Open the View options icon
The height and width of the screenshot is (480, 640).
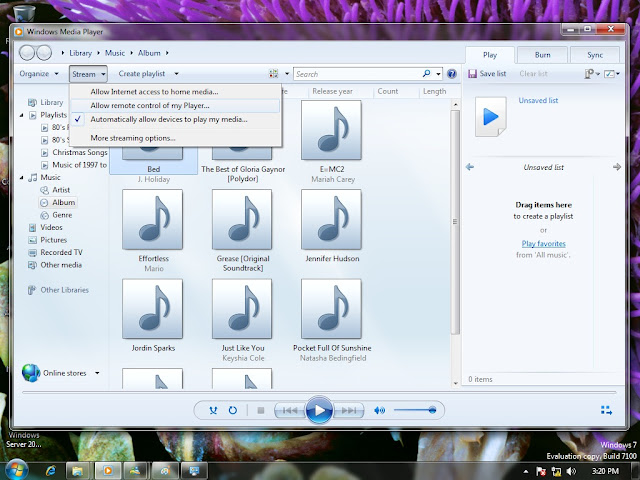pos(273,73)
